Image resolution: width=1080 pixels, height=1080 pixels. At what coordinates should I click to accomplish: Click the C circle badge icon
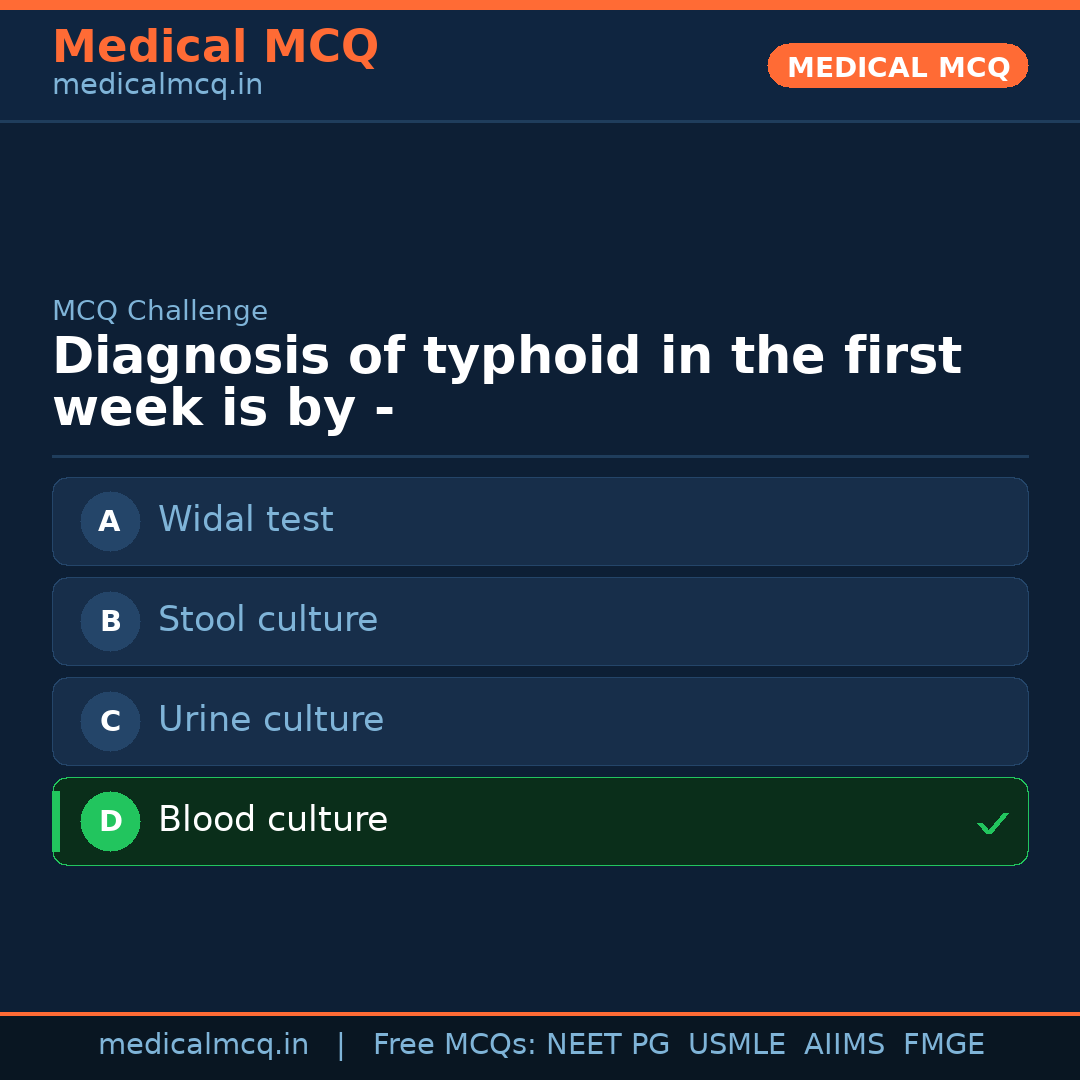(110, 721)
